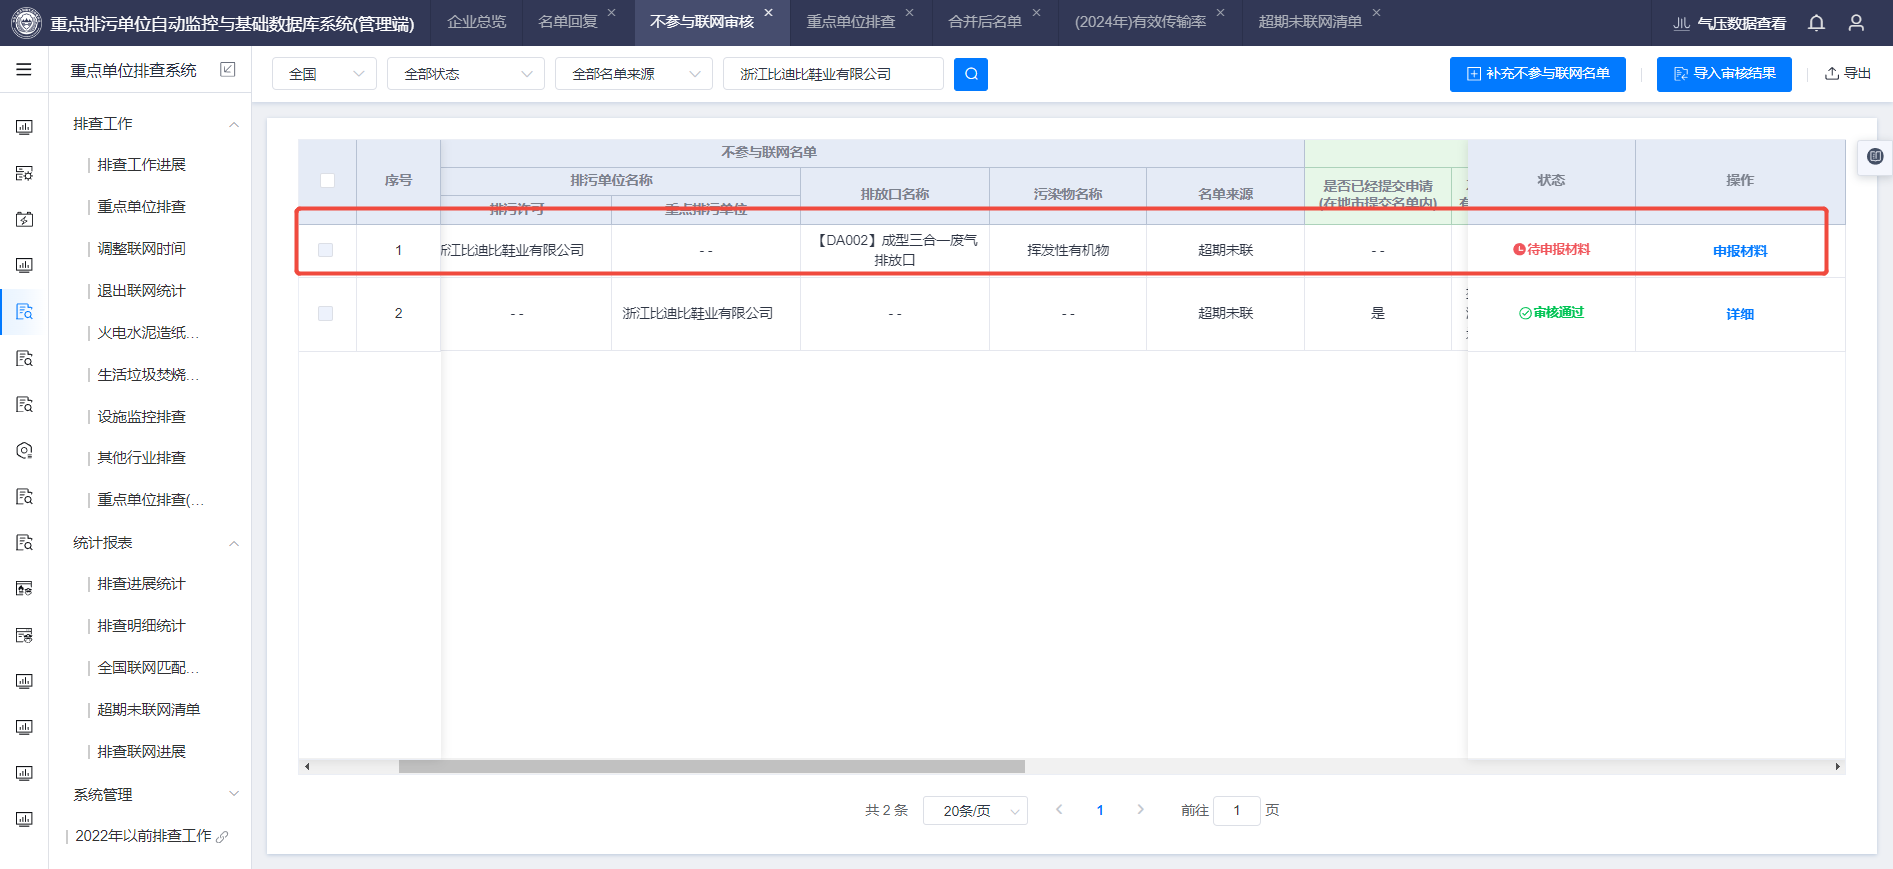Switch to the 企业总览 tab
1893x869 pixels.
point(476,22)
